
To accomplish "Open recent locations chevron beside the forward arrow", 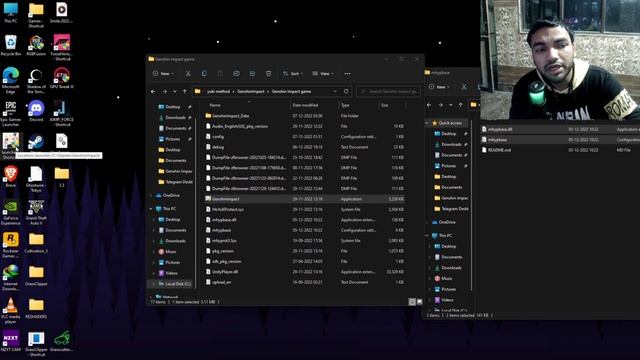I will pyautogui.click(x=175, y=91).
